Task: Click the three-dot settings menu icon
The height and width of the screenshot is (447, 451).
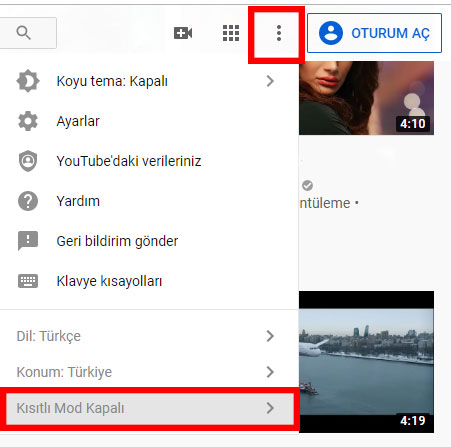Action: point(279,33)
